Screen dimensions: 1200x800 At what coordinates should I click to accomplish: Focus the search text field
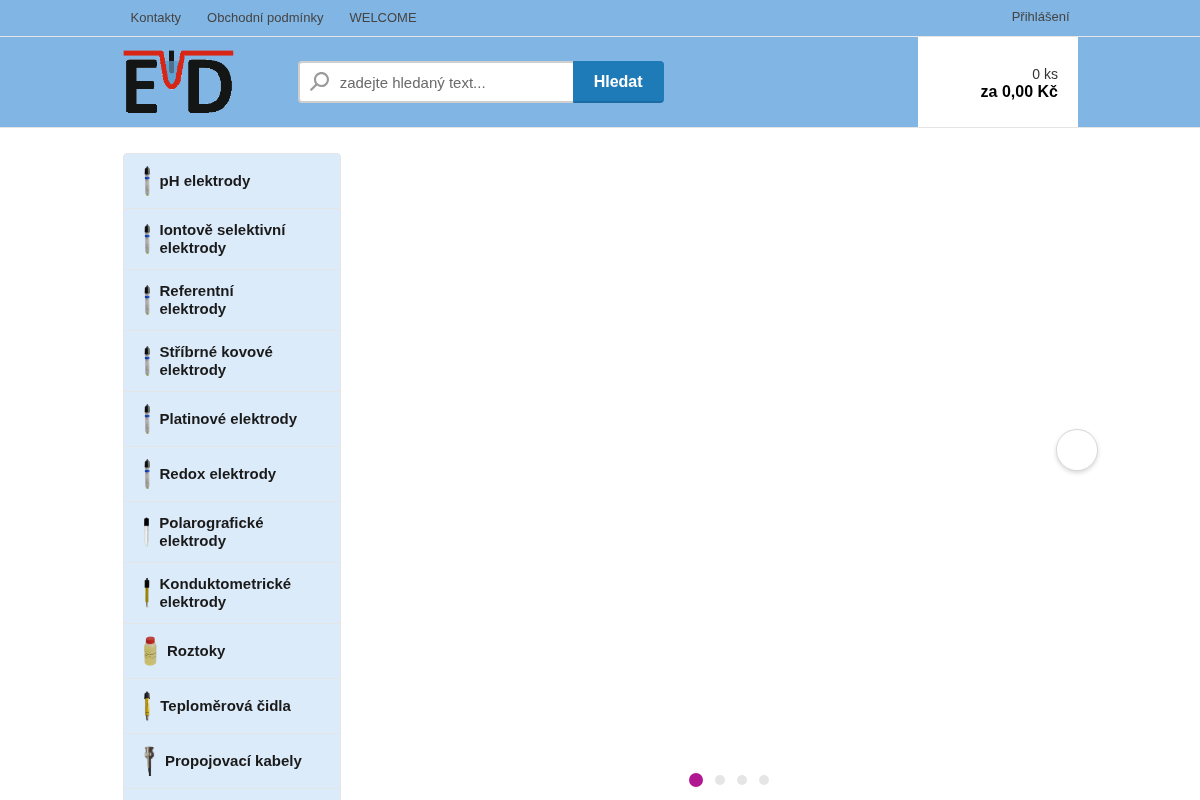[x=436, y=82]
